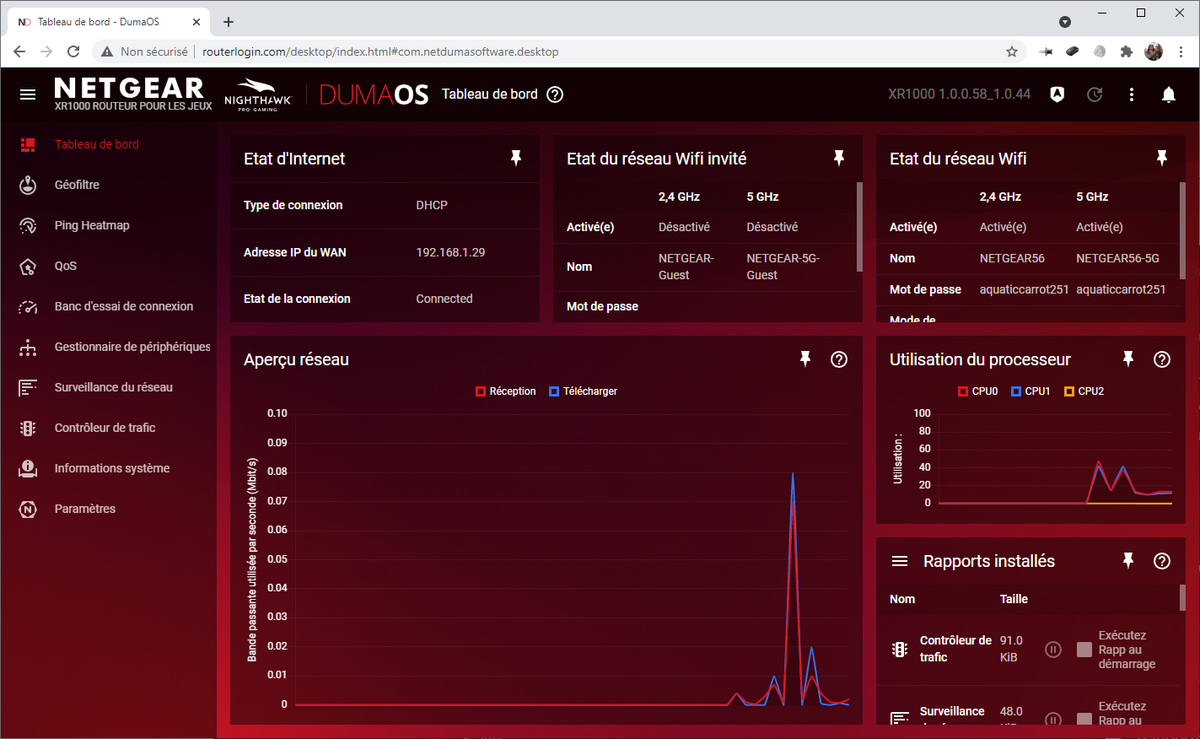Pause the Contrôleur de trafic Rapp
1200x739 pixels.
click(1053, 650)
